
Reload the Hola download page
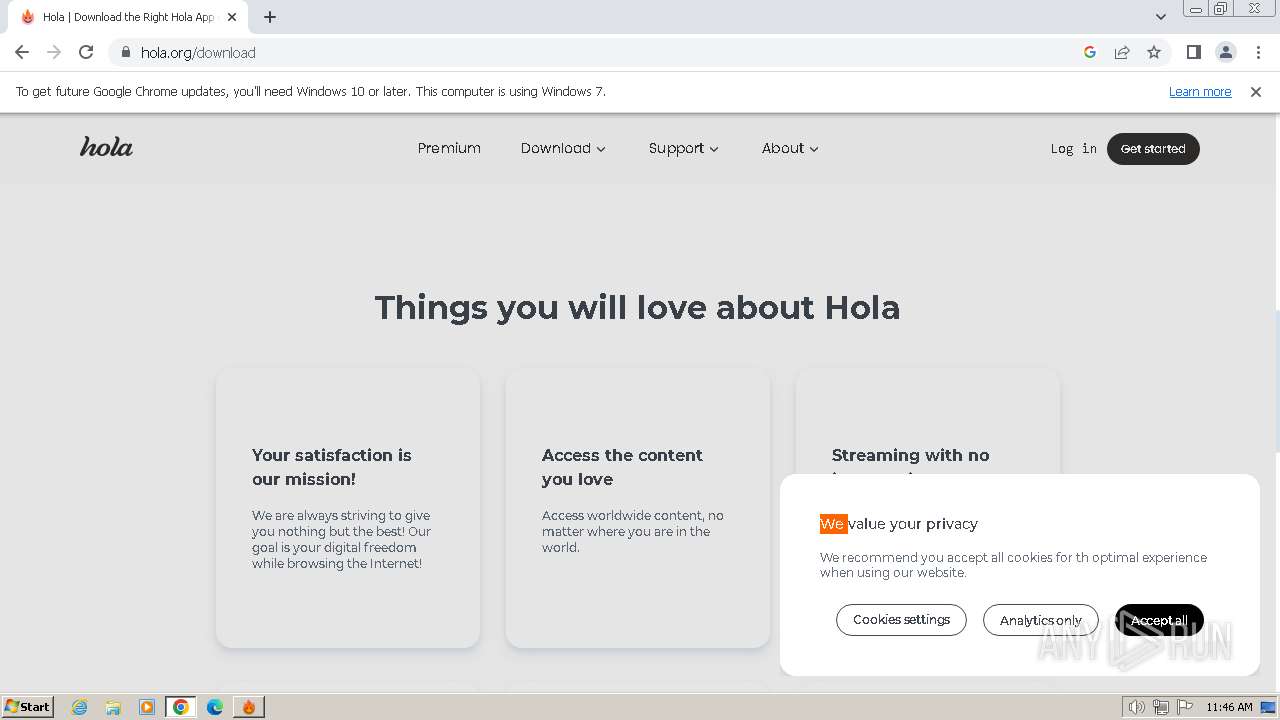[x=86, y=52]
